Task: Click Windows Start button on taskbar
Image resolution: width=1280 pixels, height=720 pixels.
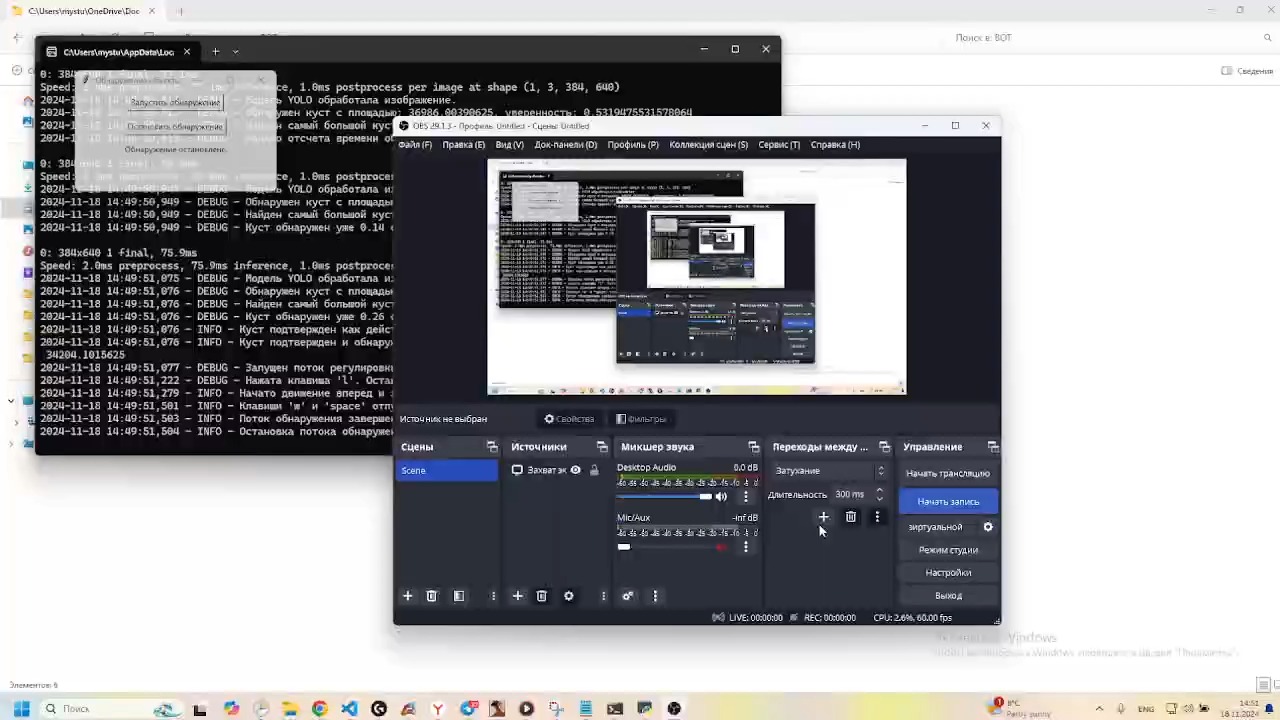Action: coord(21,709)
